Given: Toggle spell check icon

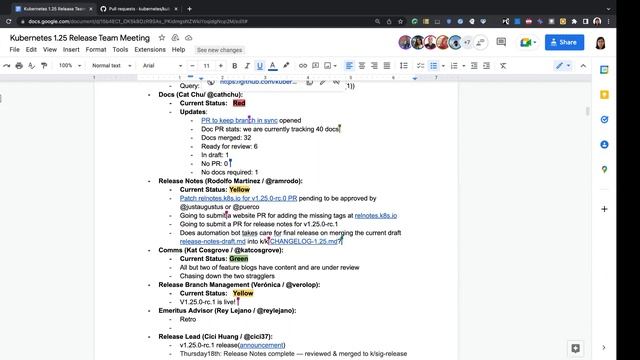Looking at the screenshot, I should (31, 66).
